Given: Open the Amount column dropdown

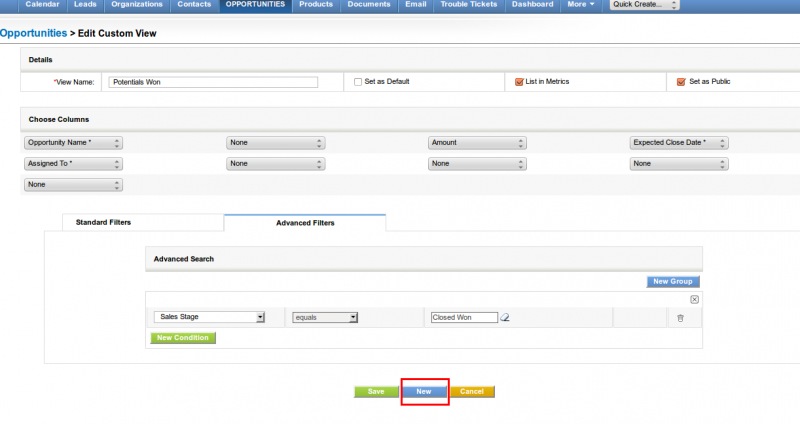Looking at the screenshot, I should (x=477, y=143).
